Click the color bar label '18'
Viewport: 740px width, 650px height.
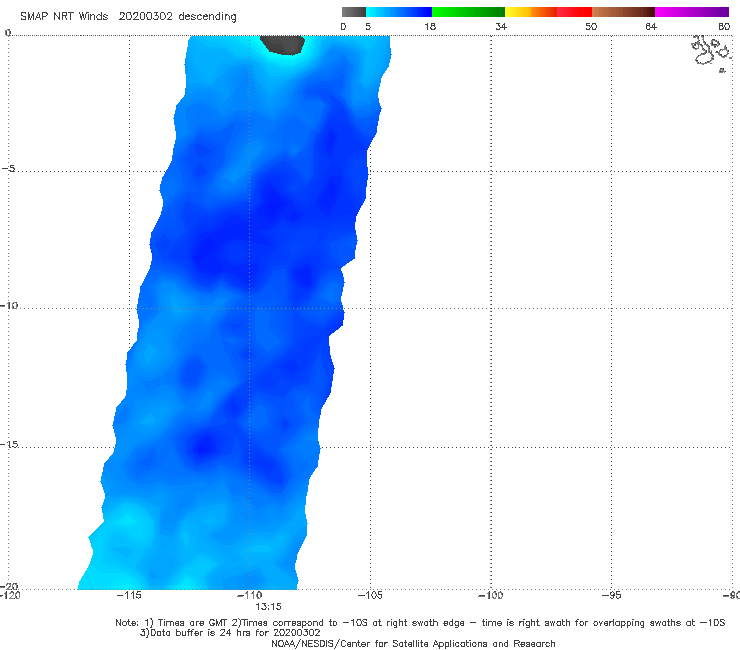(430, 26)
